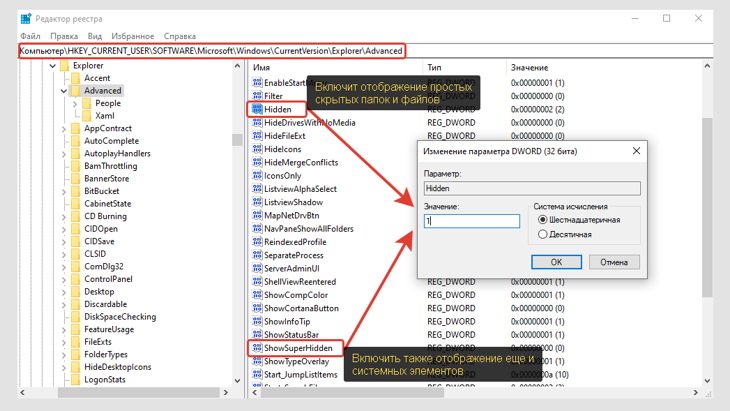Select the Десятичная radio button

click(542, 234)
